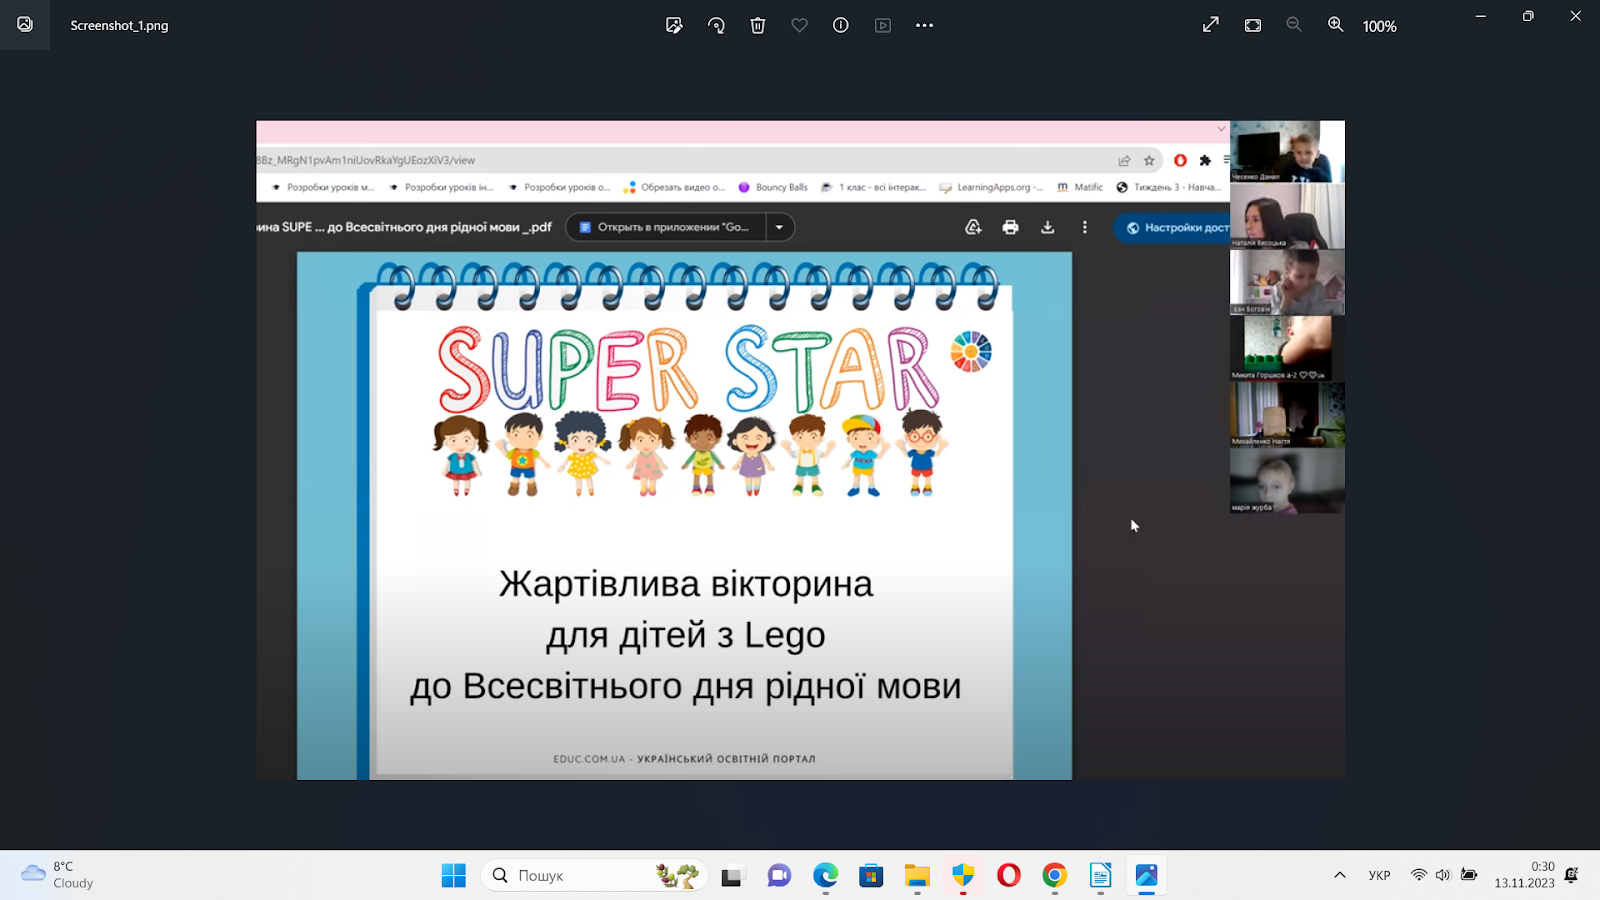Zoom in with plus magnifier
This screenshot has height=900, width=1600.
pos(1336,25)
